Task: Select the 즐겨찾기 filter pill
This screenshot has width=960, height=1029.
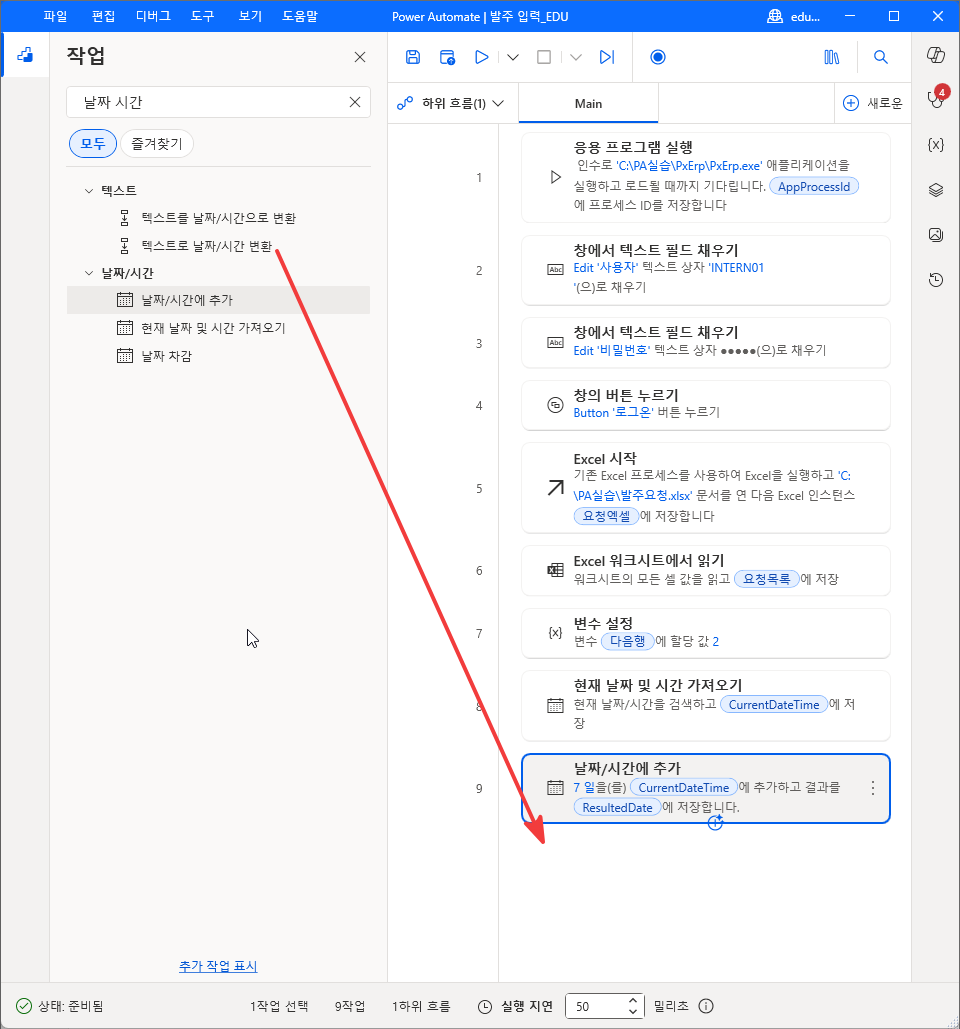Action: [157, 144]
